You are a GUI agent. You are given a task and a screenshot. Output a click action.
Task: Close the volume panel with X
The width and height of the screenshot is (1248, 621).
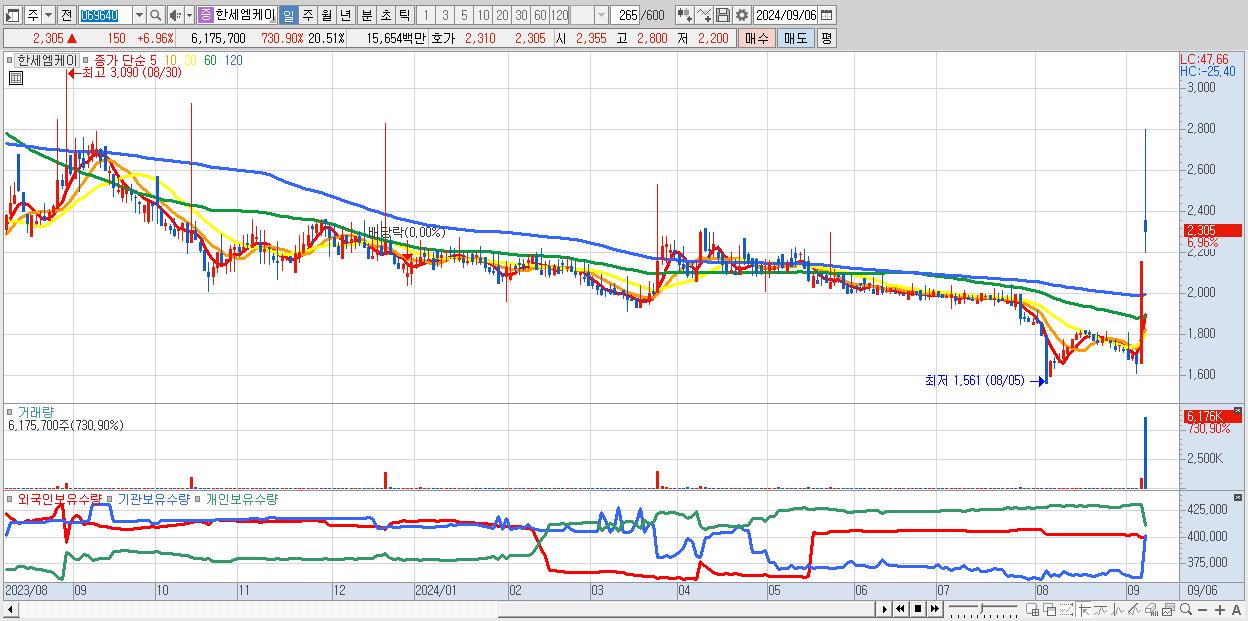(1237, 411)
